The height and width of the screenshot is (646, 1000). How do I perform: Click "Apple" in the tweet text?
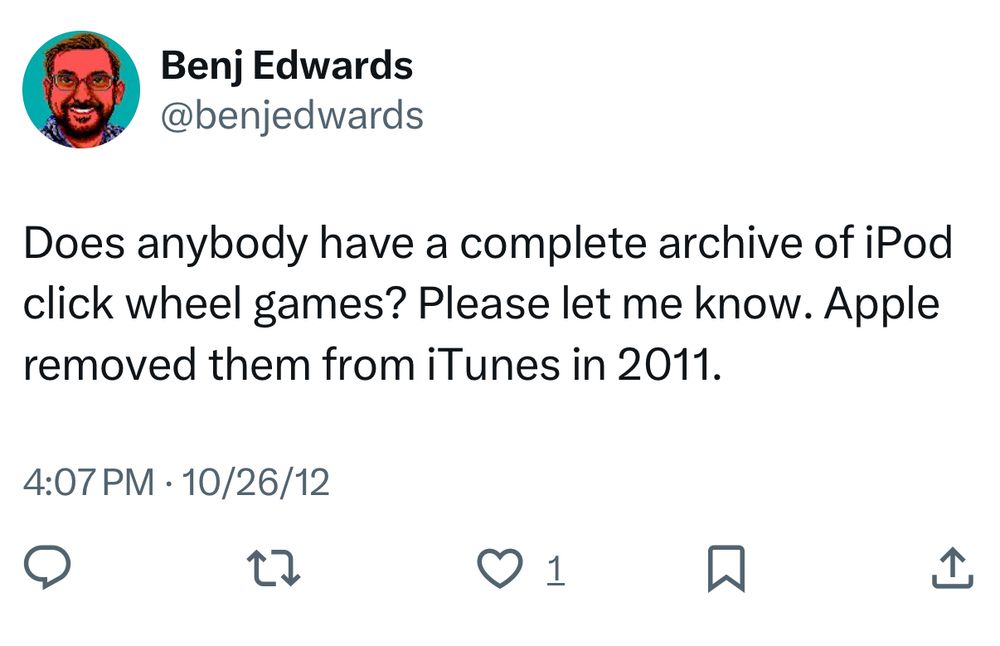tap(883, 305)
